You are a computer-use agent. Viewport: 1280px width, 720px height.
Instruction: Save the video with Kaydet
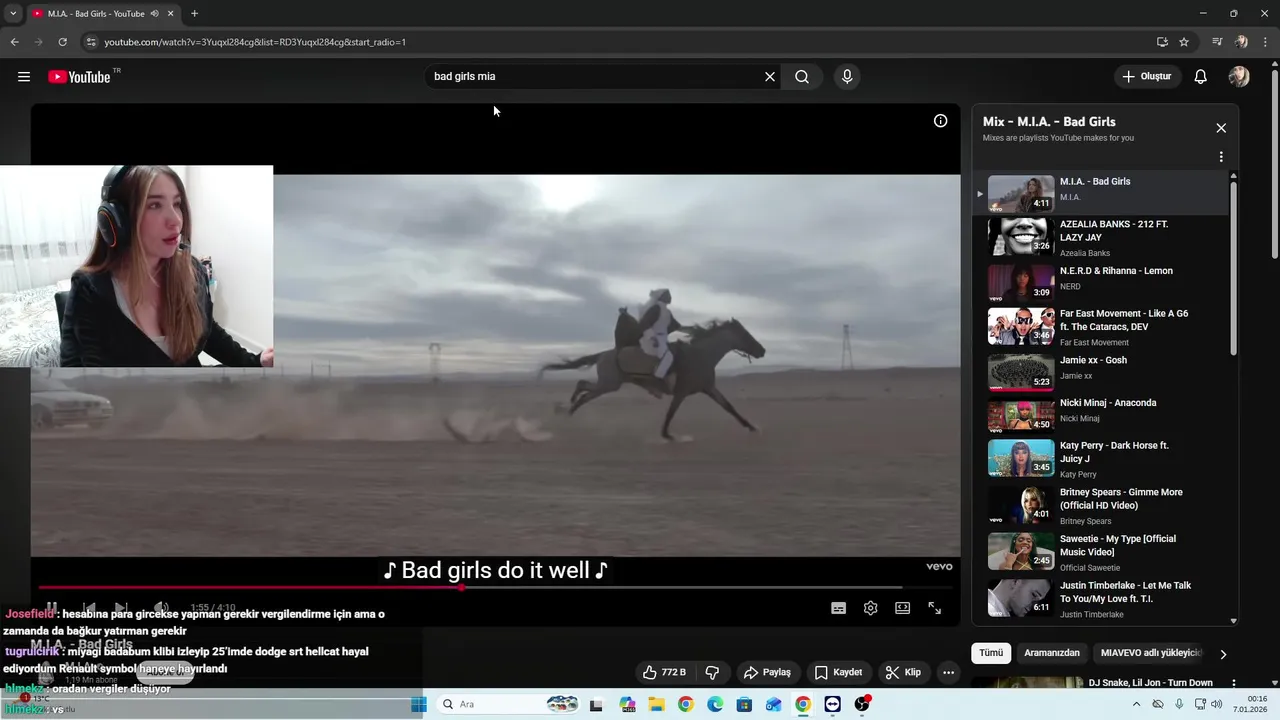838,672
